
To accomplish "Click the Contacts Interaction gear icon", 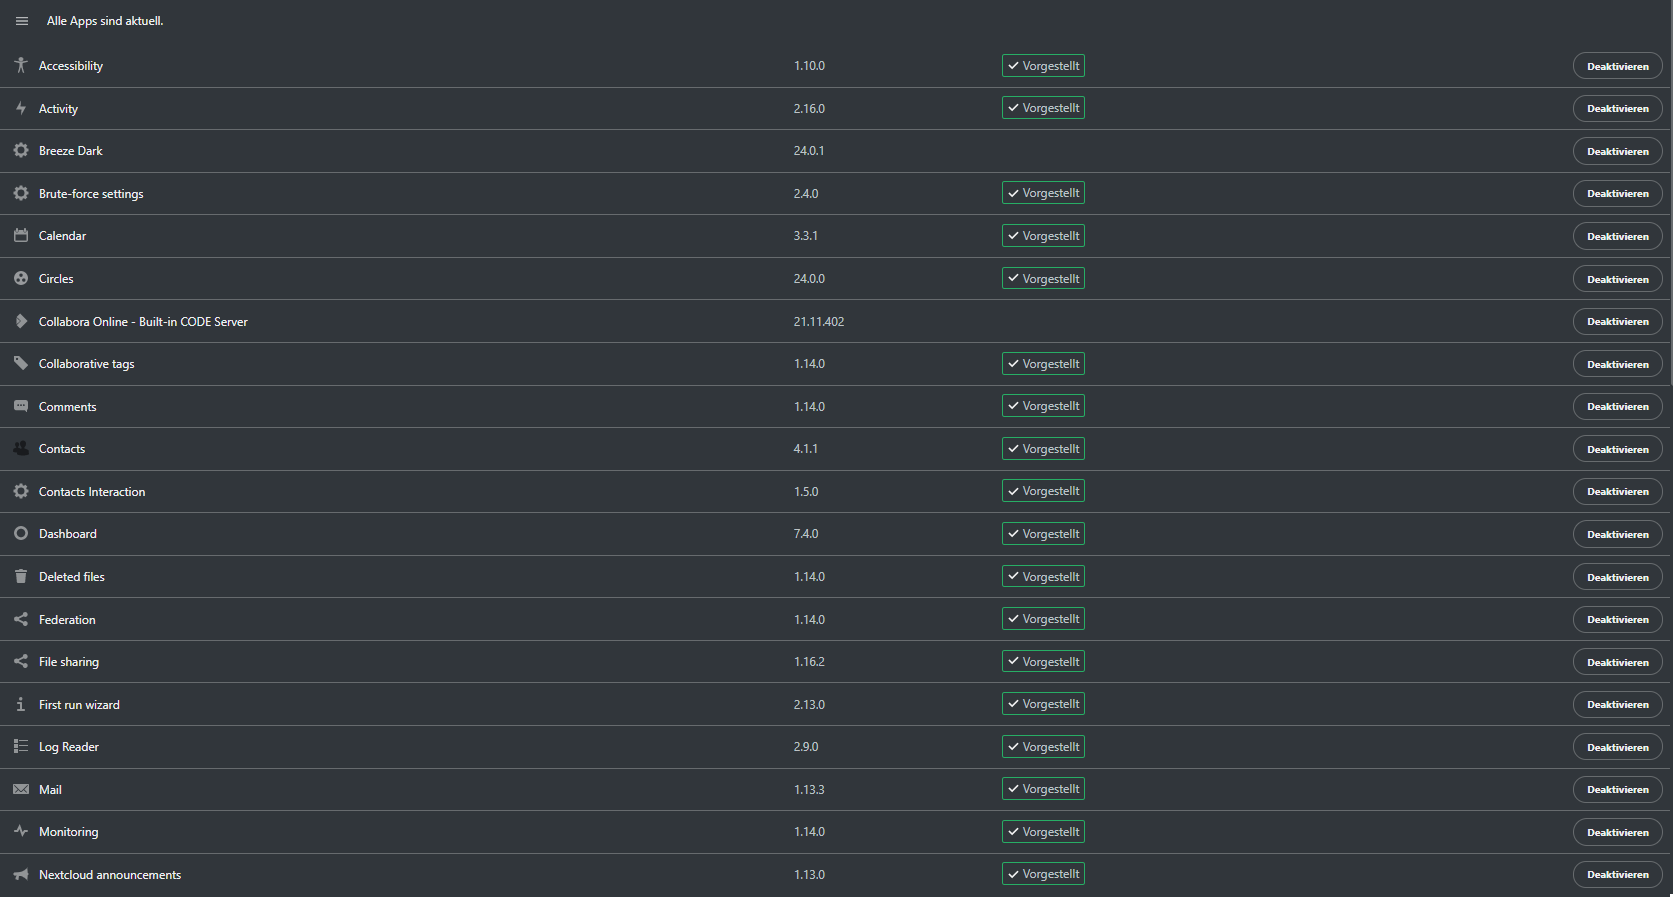I will [21, 491].
